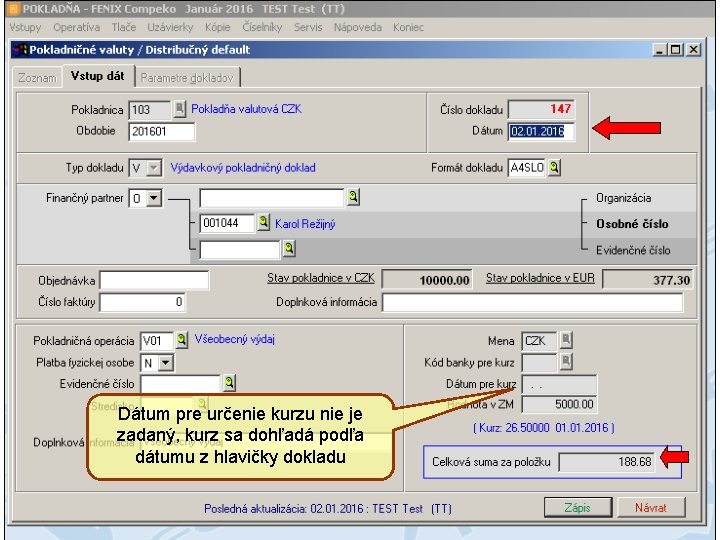
Task: Click the Objednávka input field
Action: (x=154, y=280)
